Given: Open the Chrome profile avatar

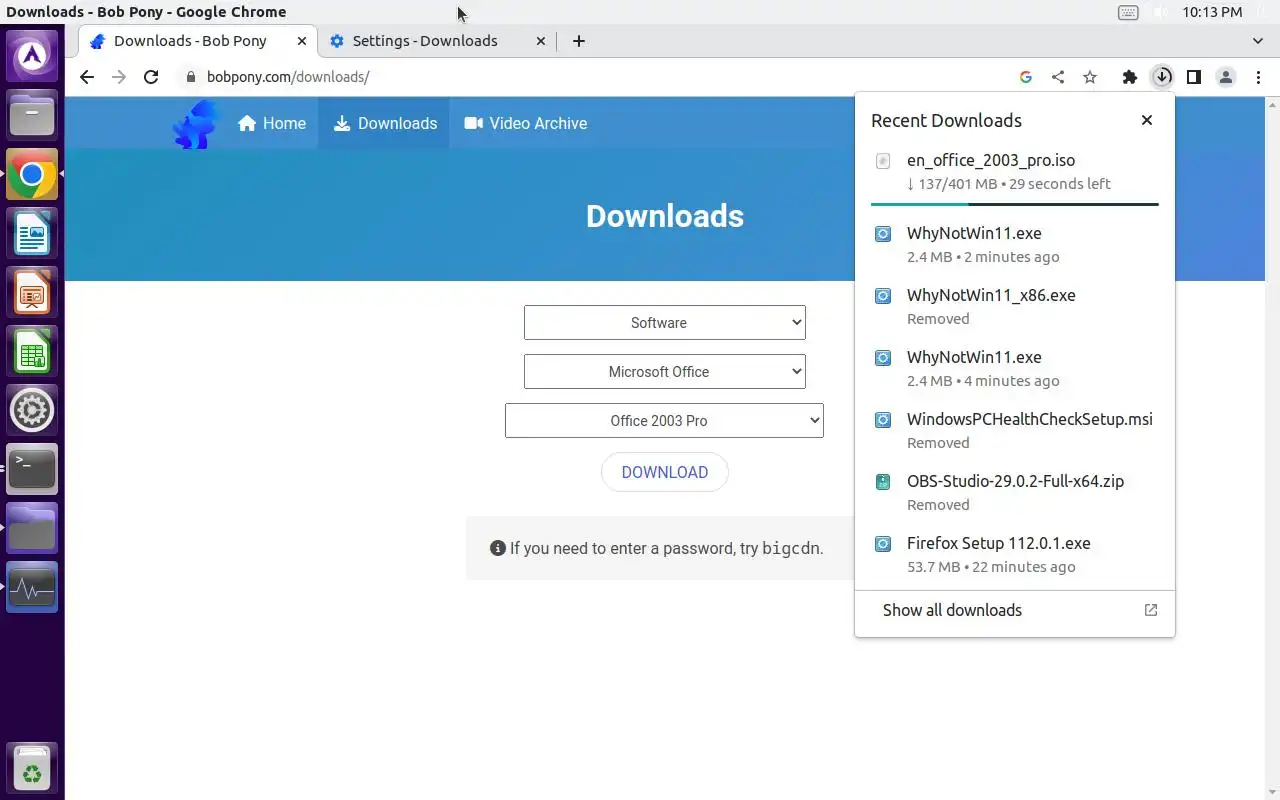Looking at the screenshot, I should (1226, 77).
